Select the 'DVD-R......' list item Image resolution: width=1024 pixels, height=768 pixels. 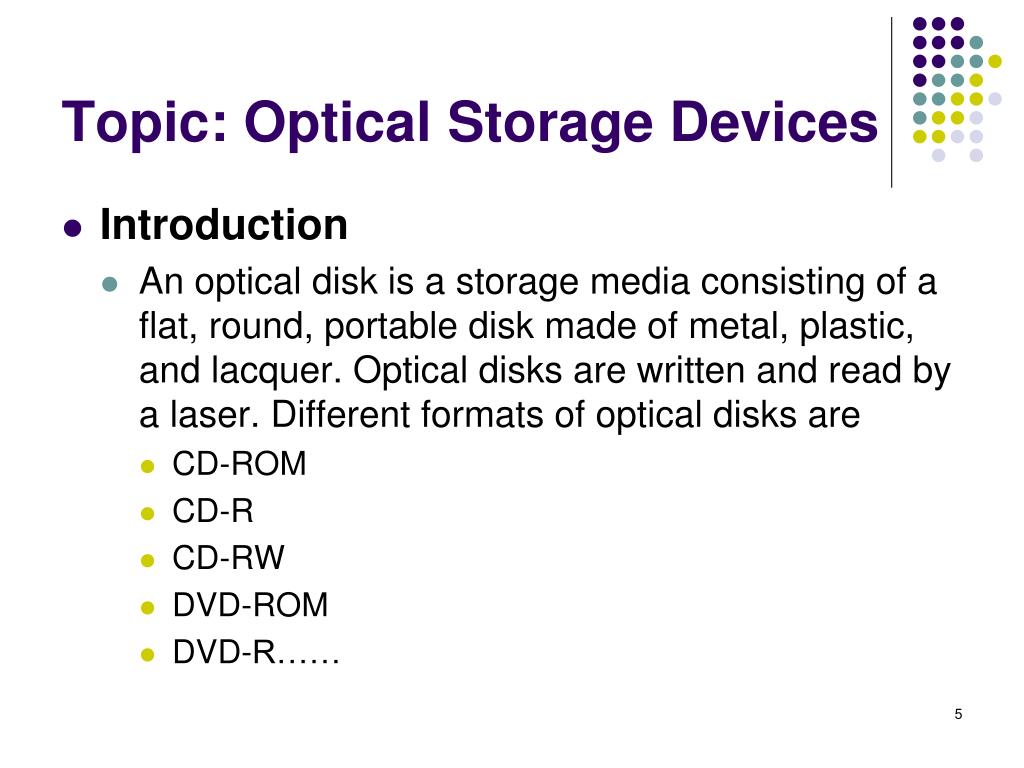255,652
